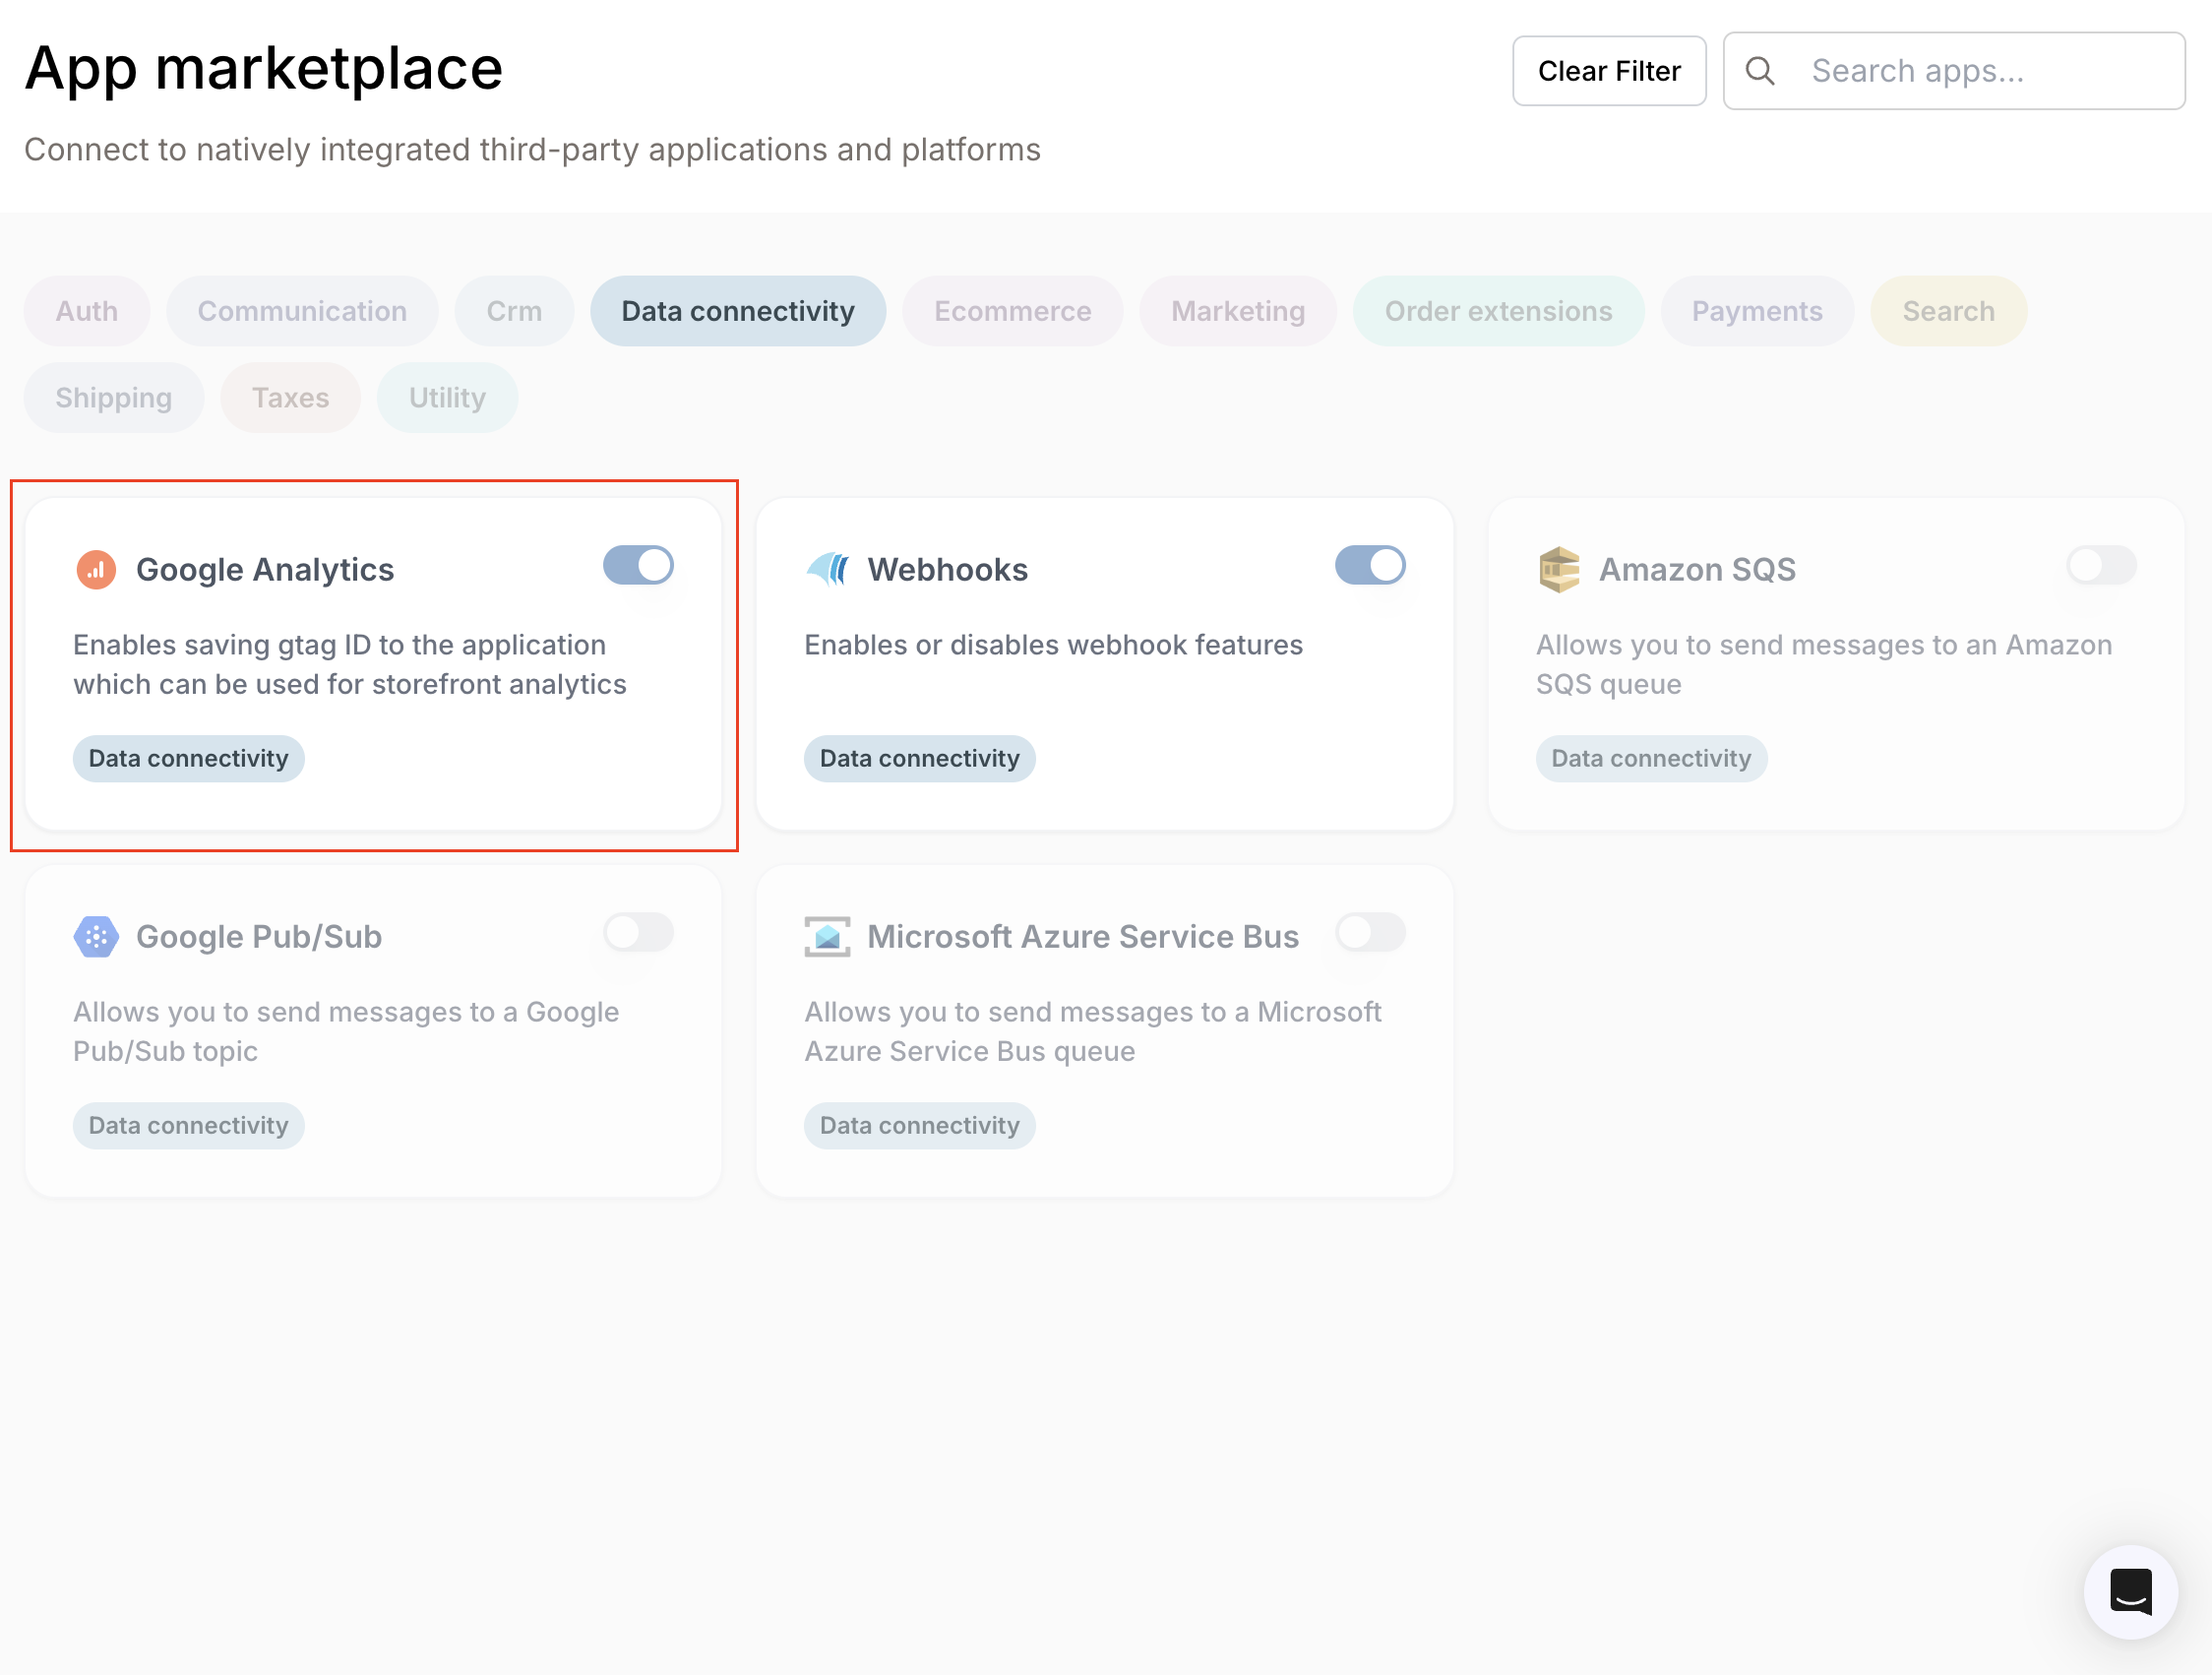Click the Google Analytics app icon
Screen dimensions: 2212x1675
(x=96, y=568)
